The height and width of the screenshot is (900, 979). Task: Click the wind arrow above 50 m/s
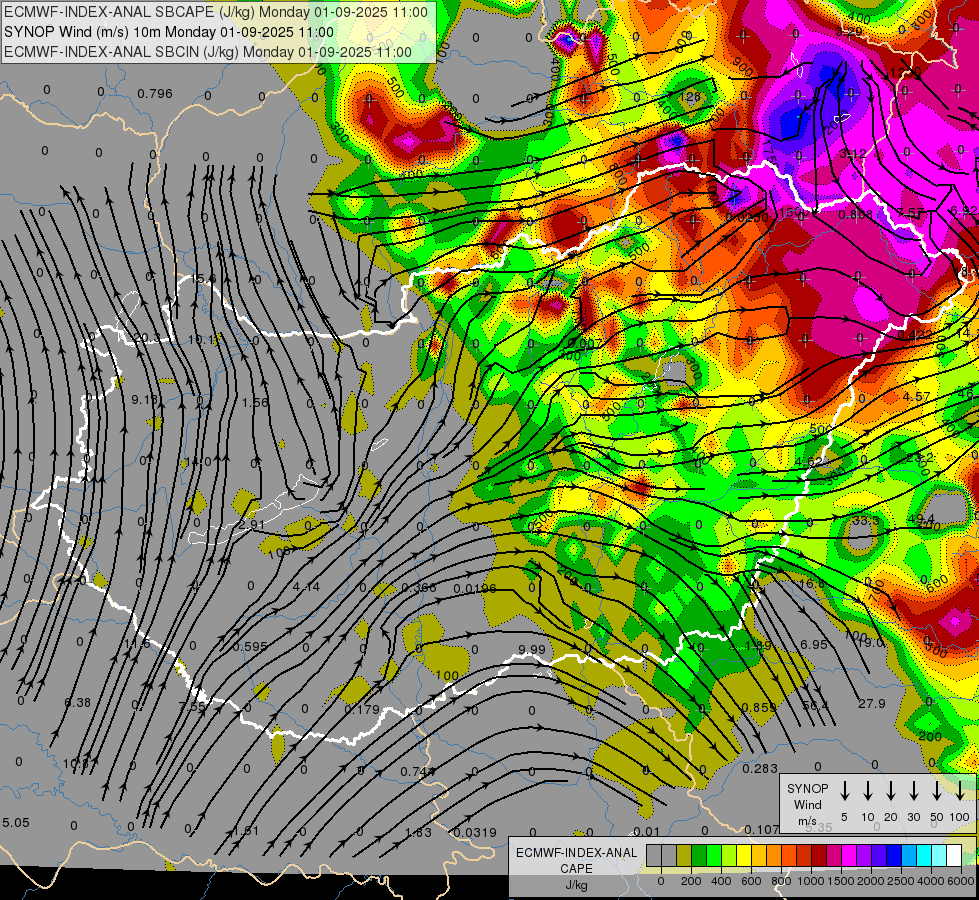coord(937,790)
